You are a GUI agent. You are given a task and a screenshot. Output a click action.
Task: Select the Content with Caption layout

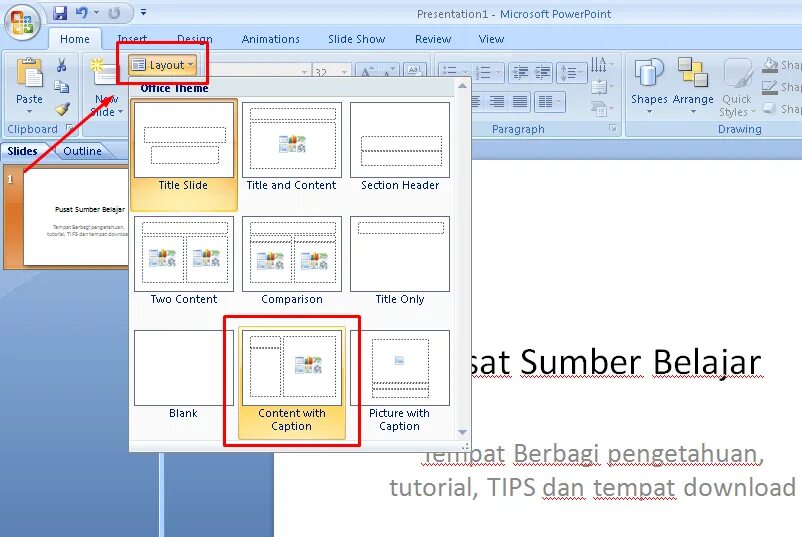[292, 383]
